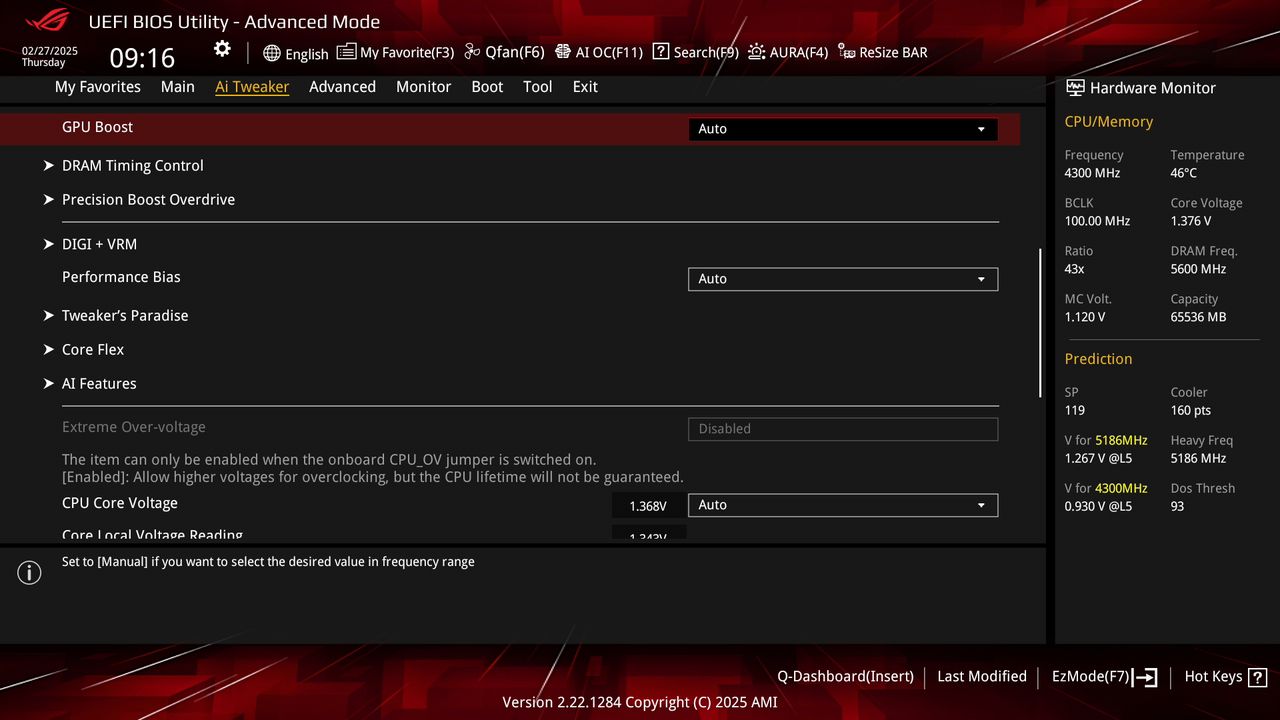
Task: Open settings via the gear icon
Action: [222, 49]
